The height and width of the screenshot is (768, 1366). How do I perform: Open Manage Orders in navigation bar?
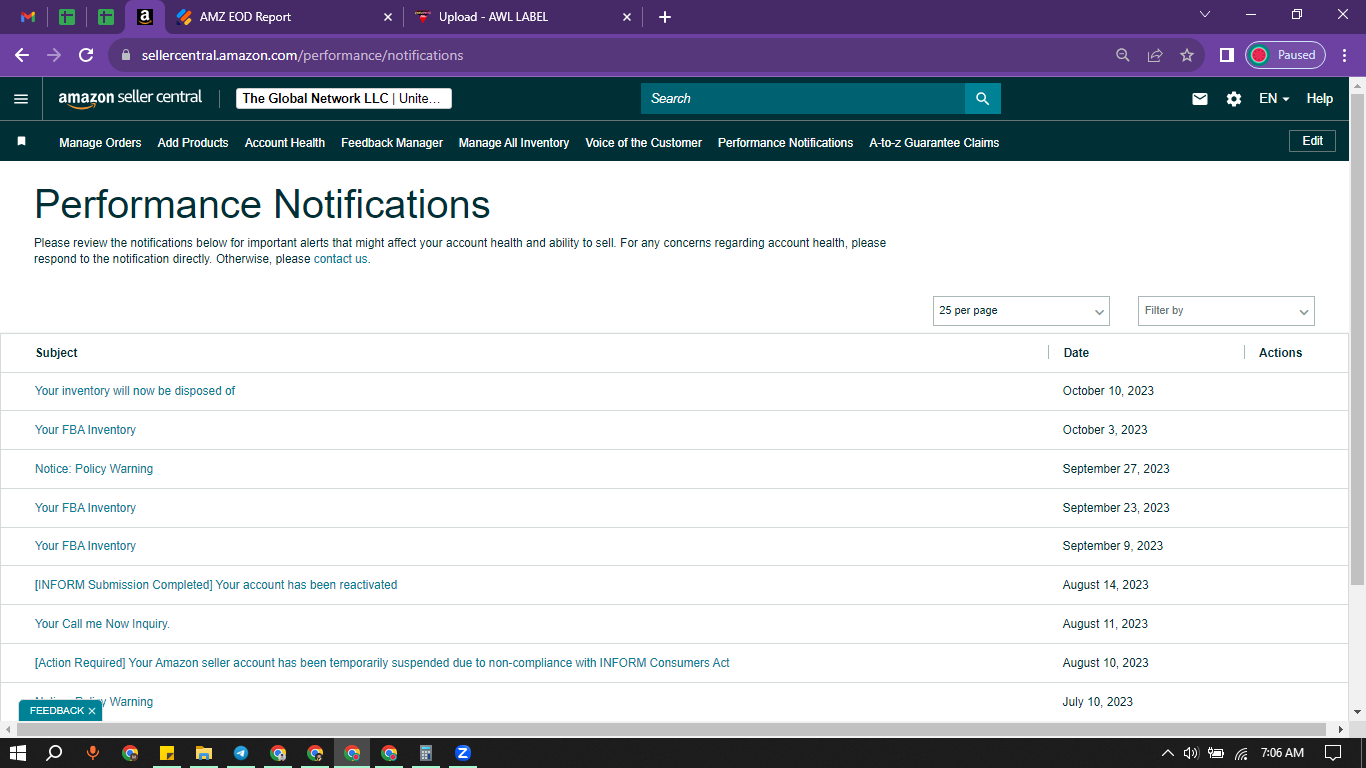[x=100, y=143]
